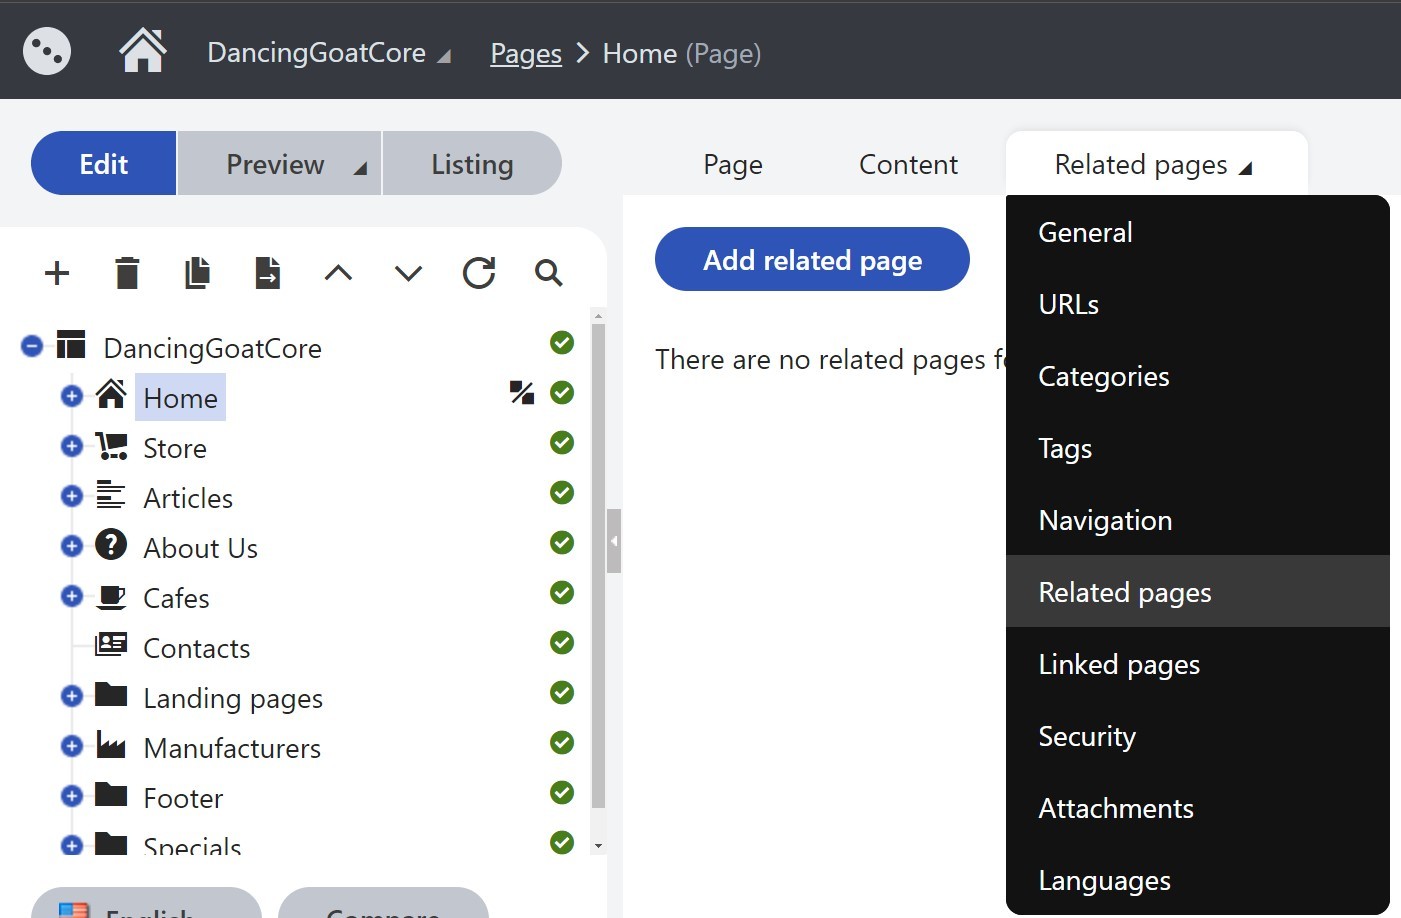Follow the Pages breadcrumb link
The image size is (1401, 918).
526,53
